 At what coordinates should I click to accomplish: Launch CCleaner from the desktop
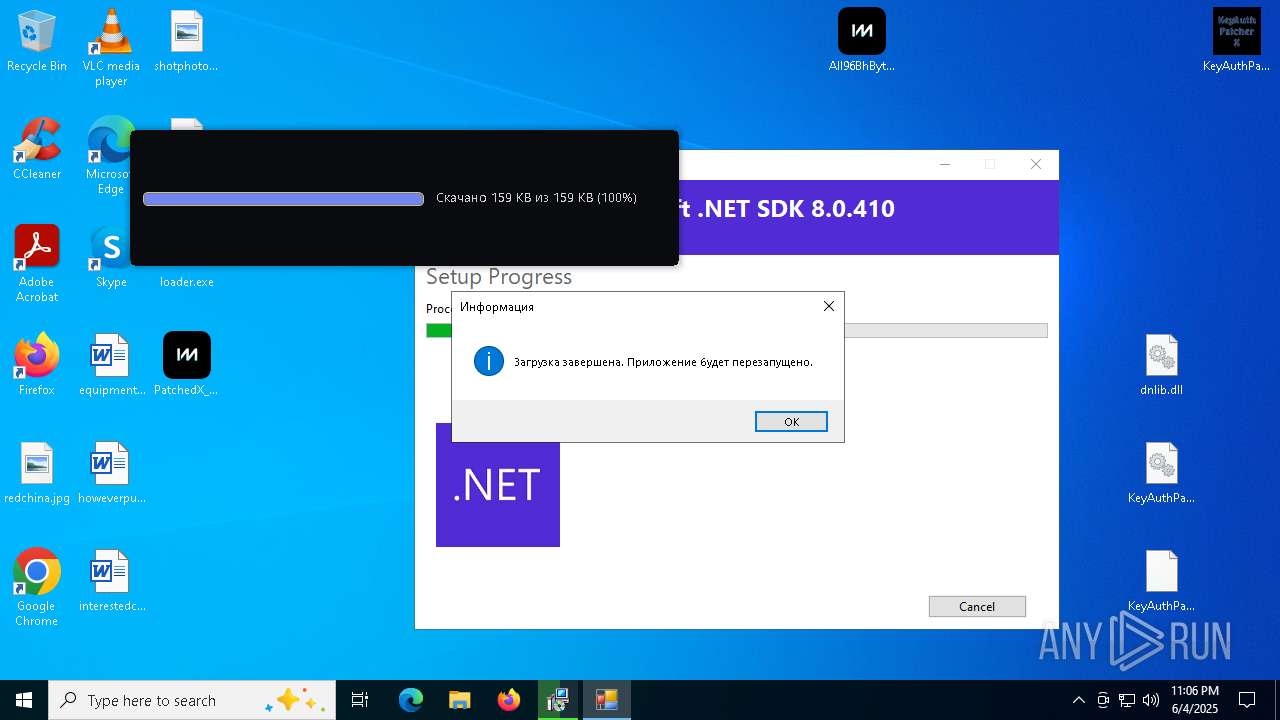[37, 150]
